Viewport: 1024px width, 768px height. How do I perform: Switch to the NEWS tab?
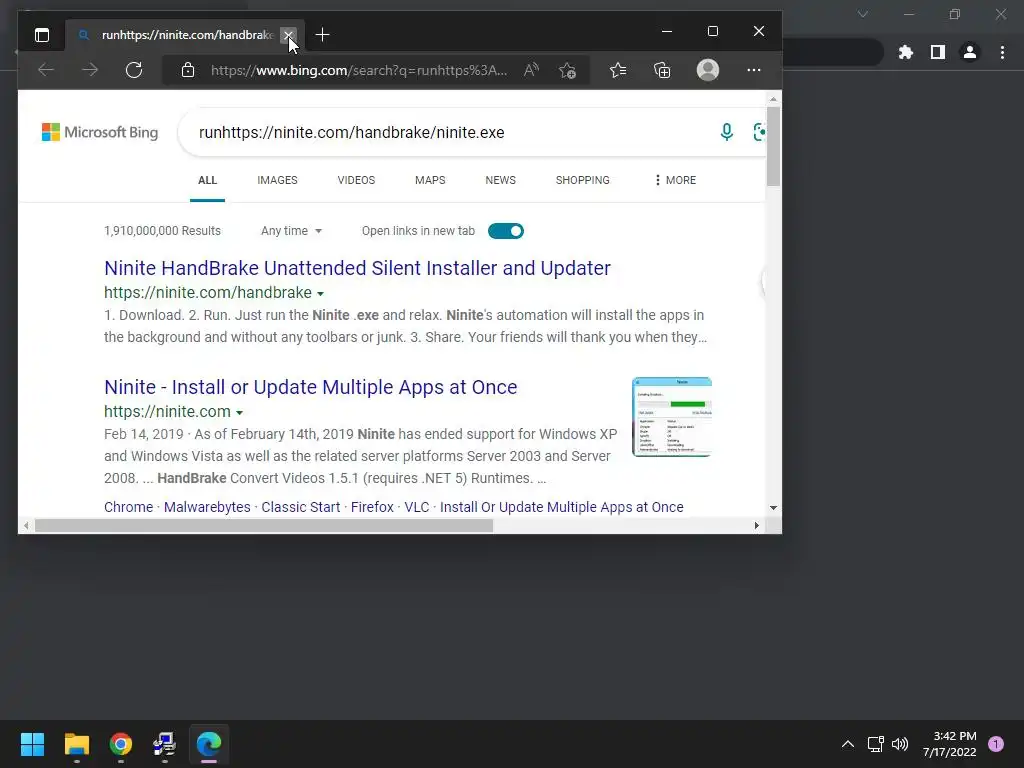(x=500, y=180)
